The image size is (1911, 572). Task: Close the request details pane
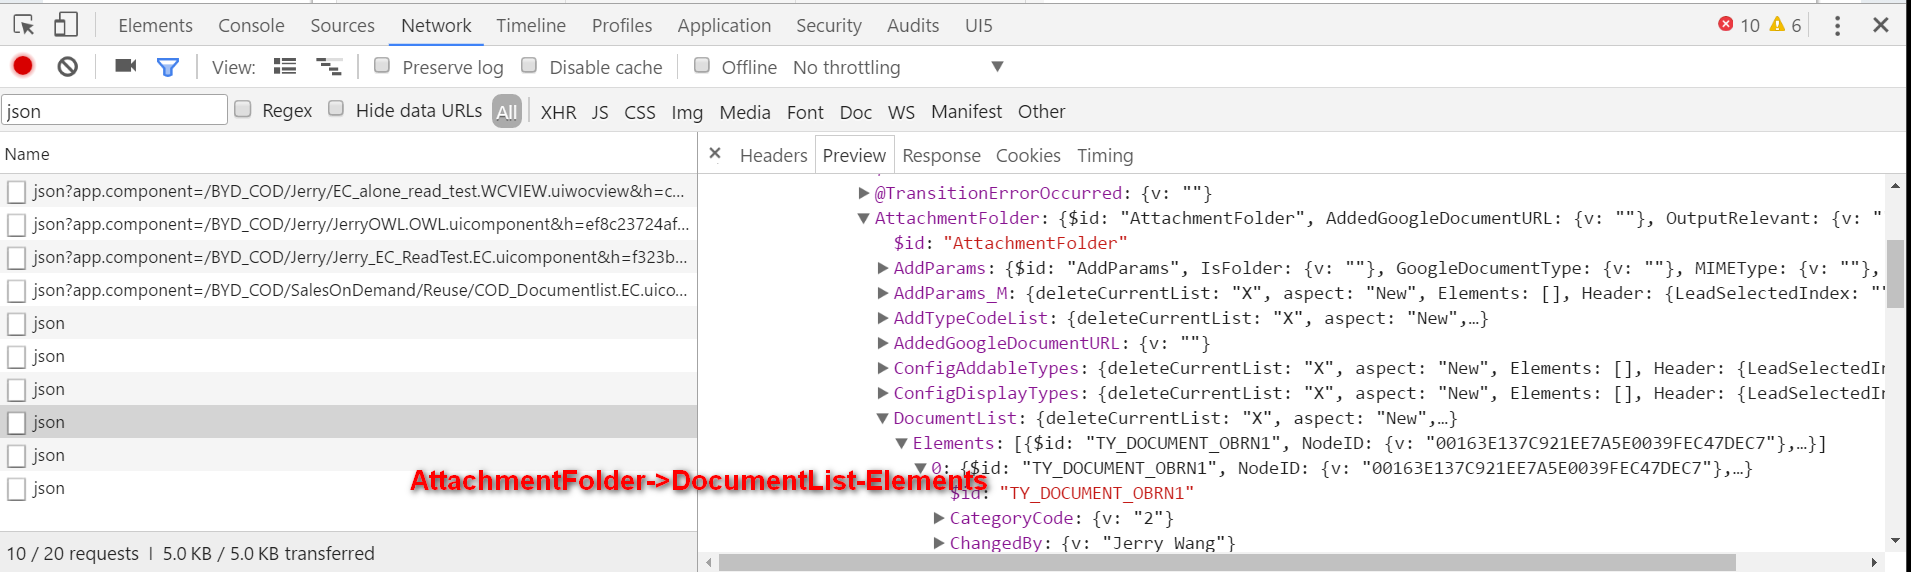tap(715, 154)
